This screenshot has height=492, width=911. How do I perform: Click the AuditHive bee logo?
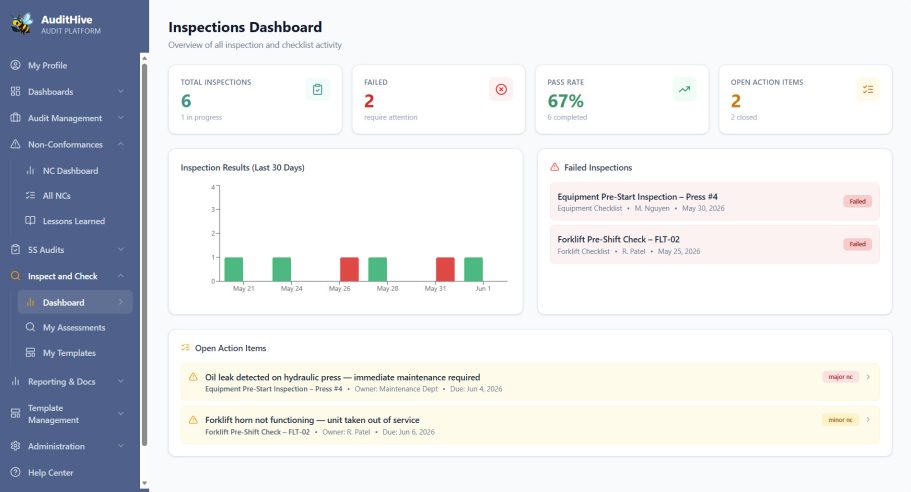tap(22, 24)
